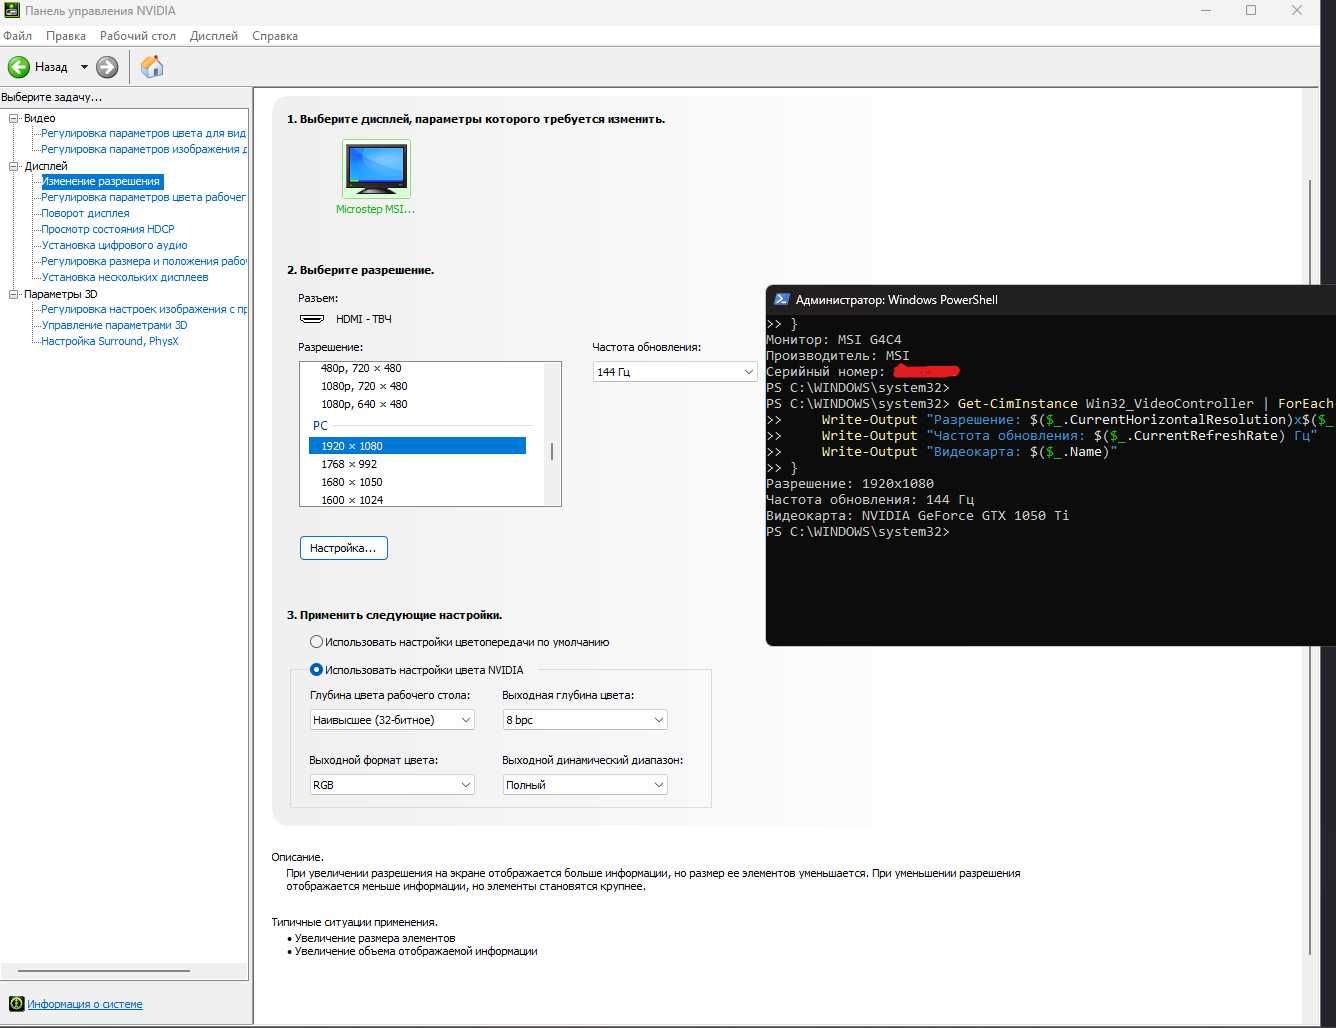Image resolution: width=1336 pixels, height=1028 pixels.
Task: Minimize the NVIDIA Control Panel window
Action: click(x=1206, y=11)
